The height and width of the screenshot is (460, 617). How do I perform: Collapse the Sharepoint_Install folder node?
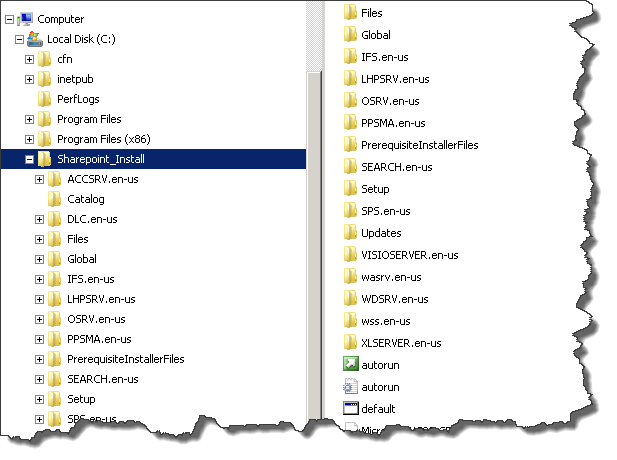click(30, 159)
